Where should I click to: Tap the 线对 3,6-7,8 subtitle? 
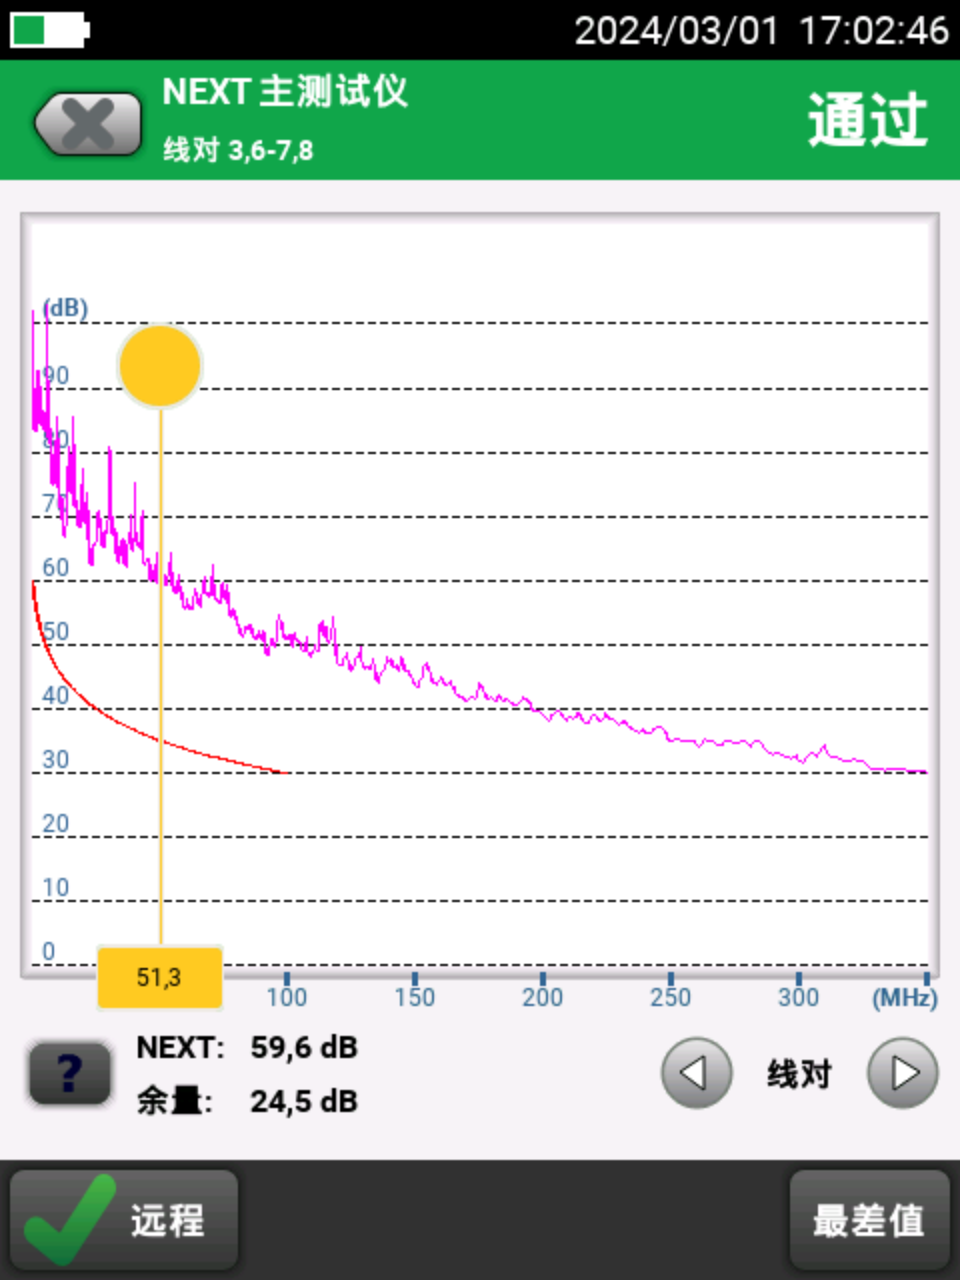pyautogui.click(x=238, y=150)
